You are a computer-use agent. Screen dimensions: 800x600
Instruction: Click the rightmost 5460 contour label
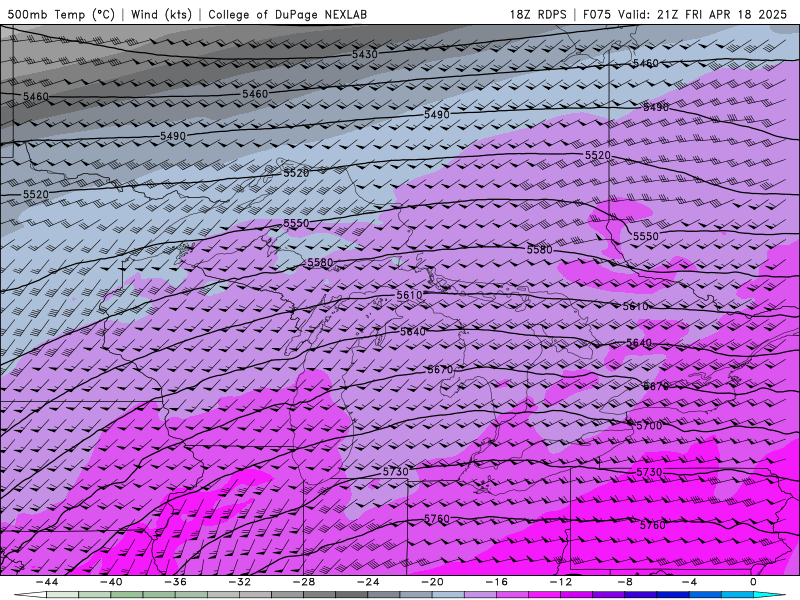tap(645, 63)
